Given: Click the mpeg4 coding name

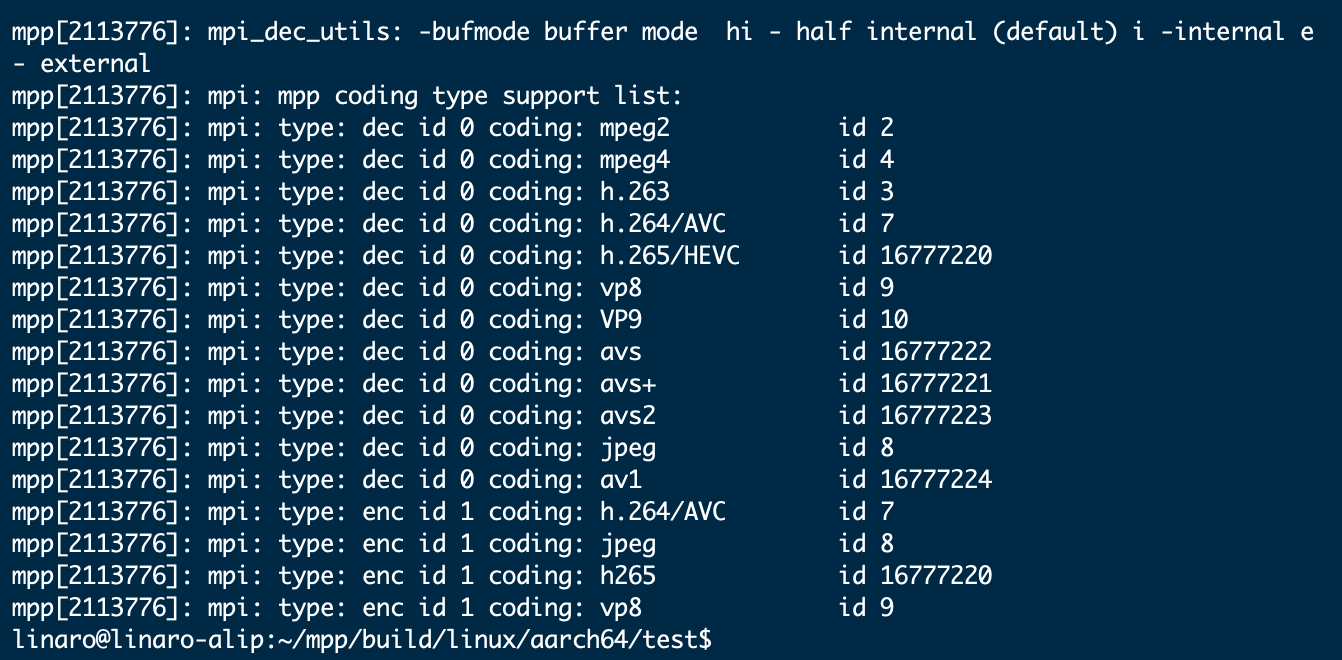Looking at the screenshot, I should click(634, 160).
